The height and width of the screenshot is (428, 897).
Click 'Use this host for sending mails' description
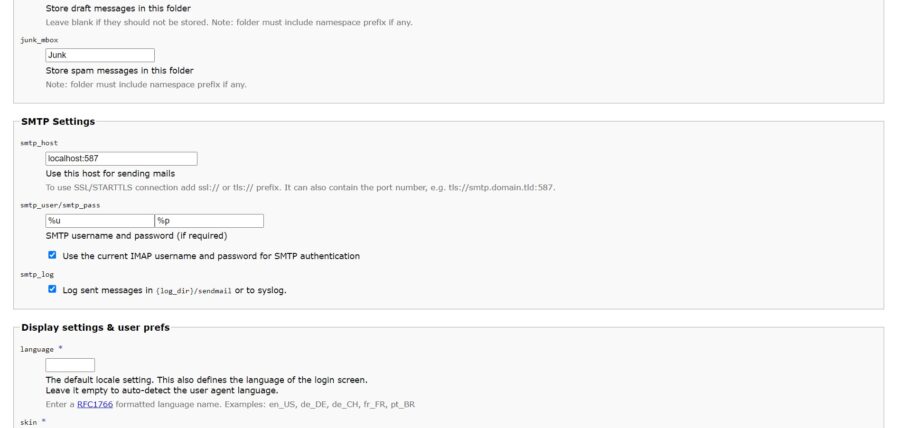(110, 173)
